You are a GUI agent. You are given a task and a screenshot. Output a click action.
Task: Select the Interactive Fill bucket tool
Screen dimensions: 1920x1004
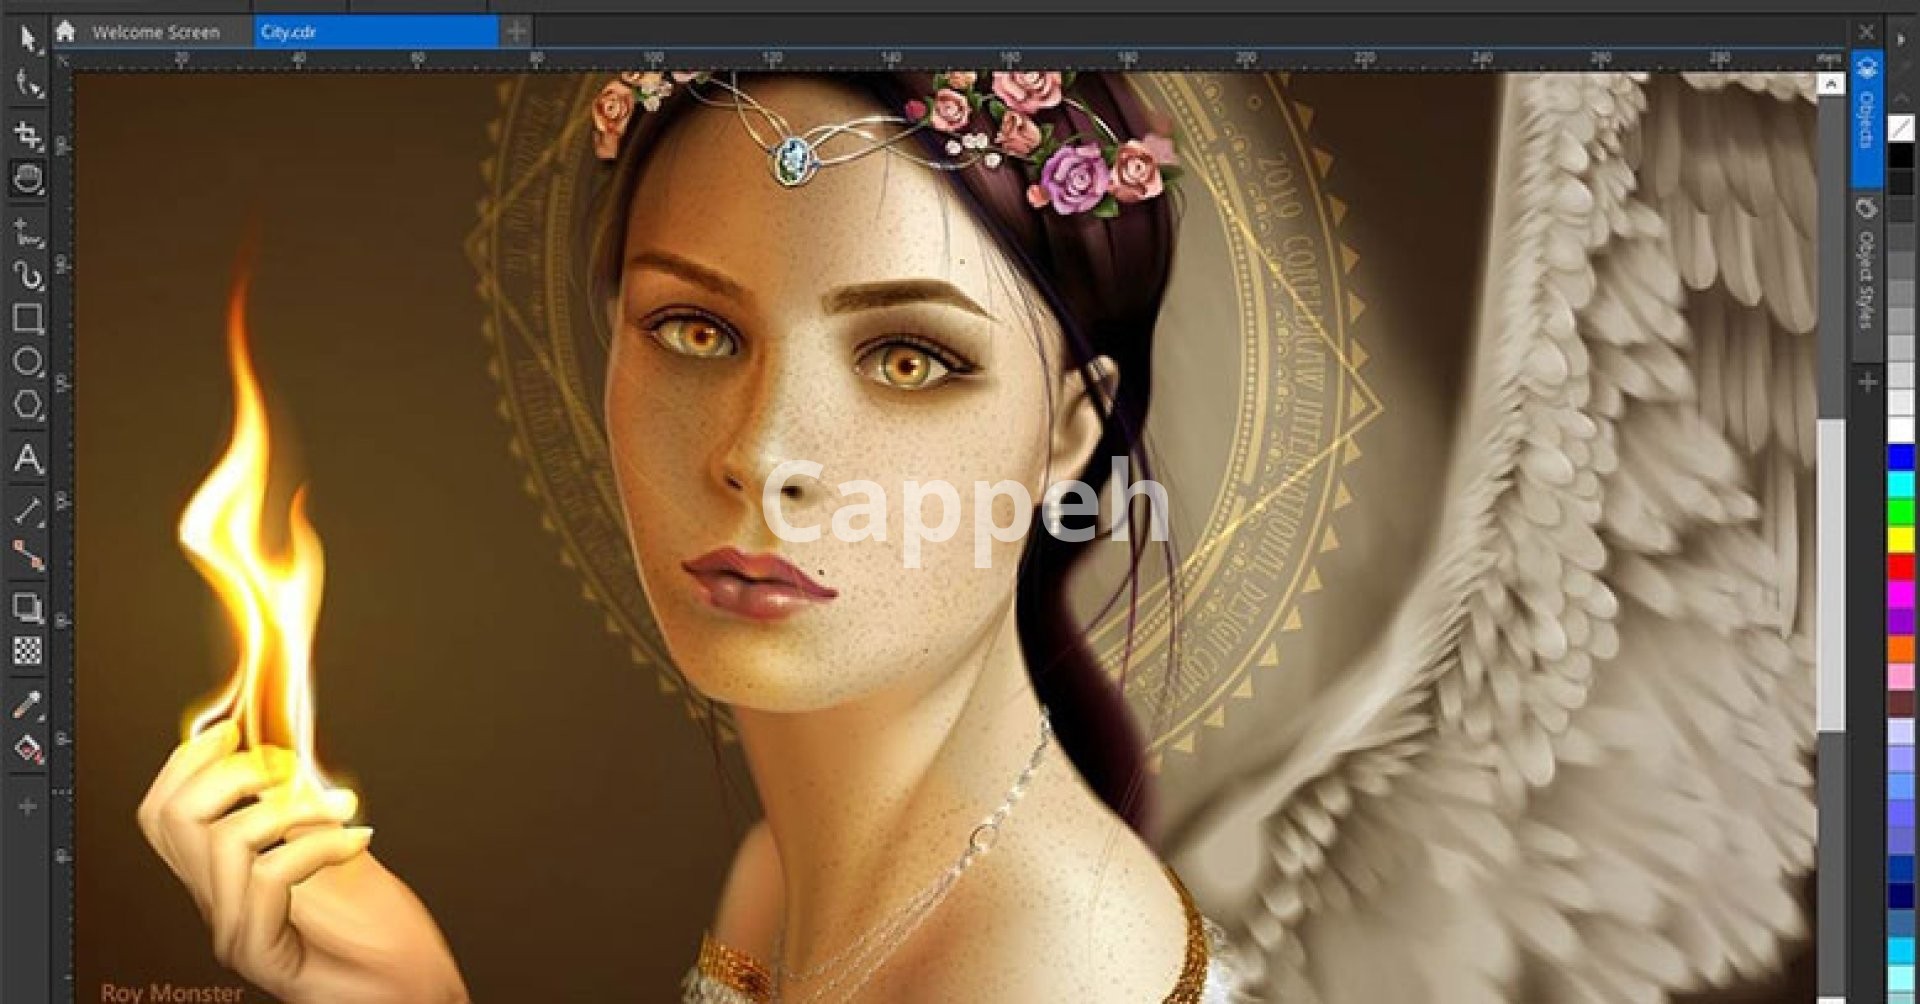[27, 749]
